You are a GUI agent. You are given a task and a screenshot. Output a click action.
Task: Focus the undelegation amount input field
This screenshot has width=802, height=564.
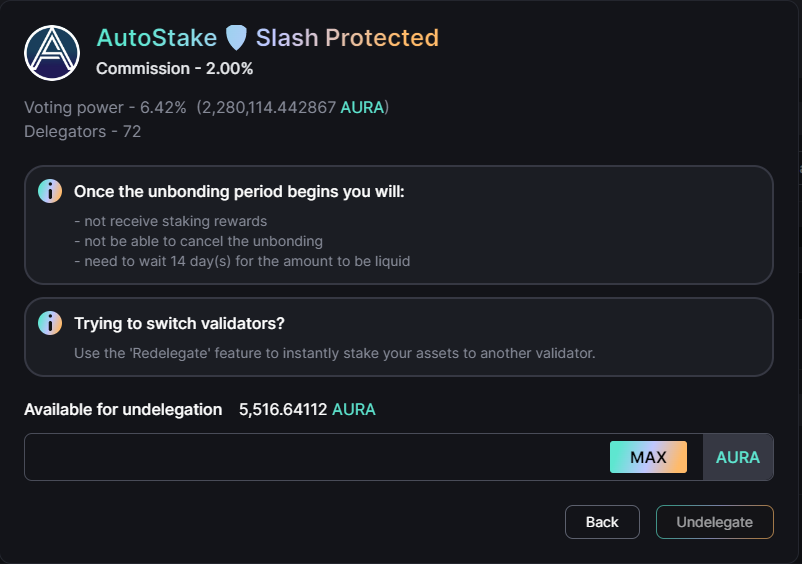(x=316, y=457)
